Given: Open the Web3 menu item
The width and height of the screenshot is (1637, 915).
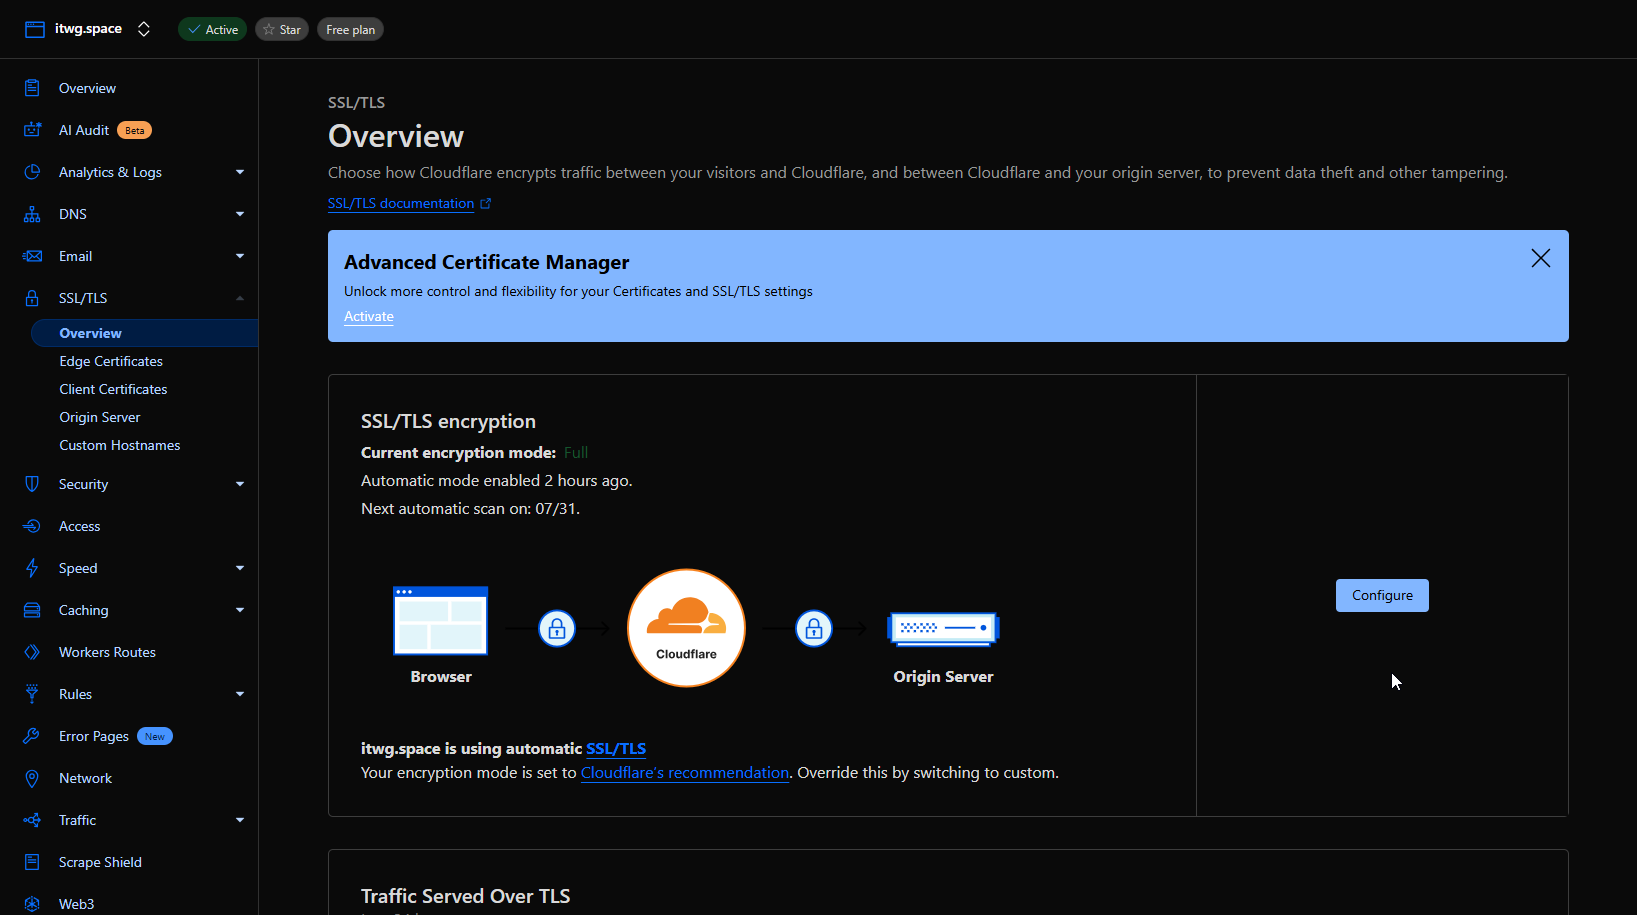Looking at the screenshot, I should [x=76, y=904].
